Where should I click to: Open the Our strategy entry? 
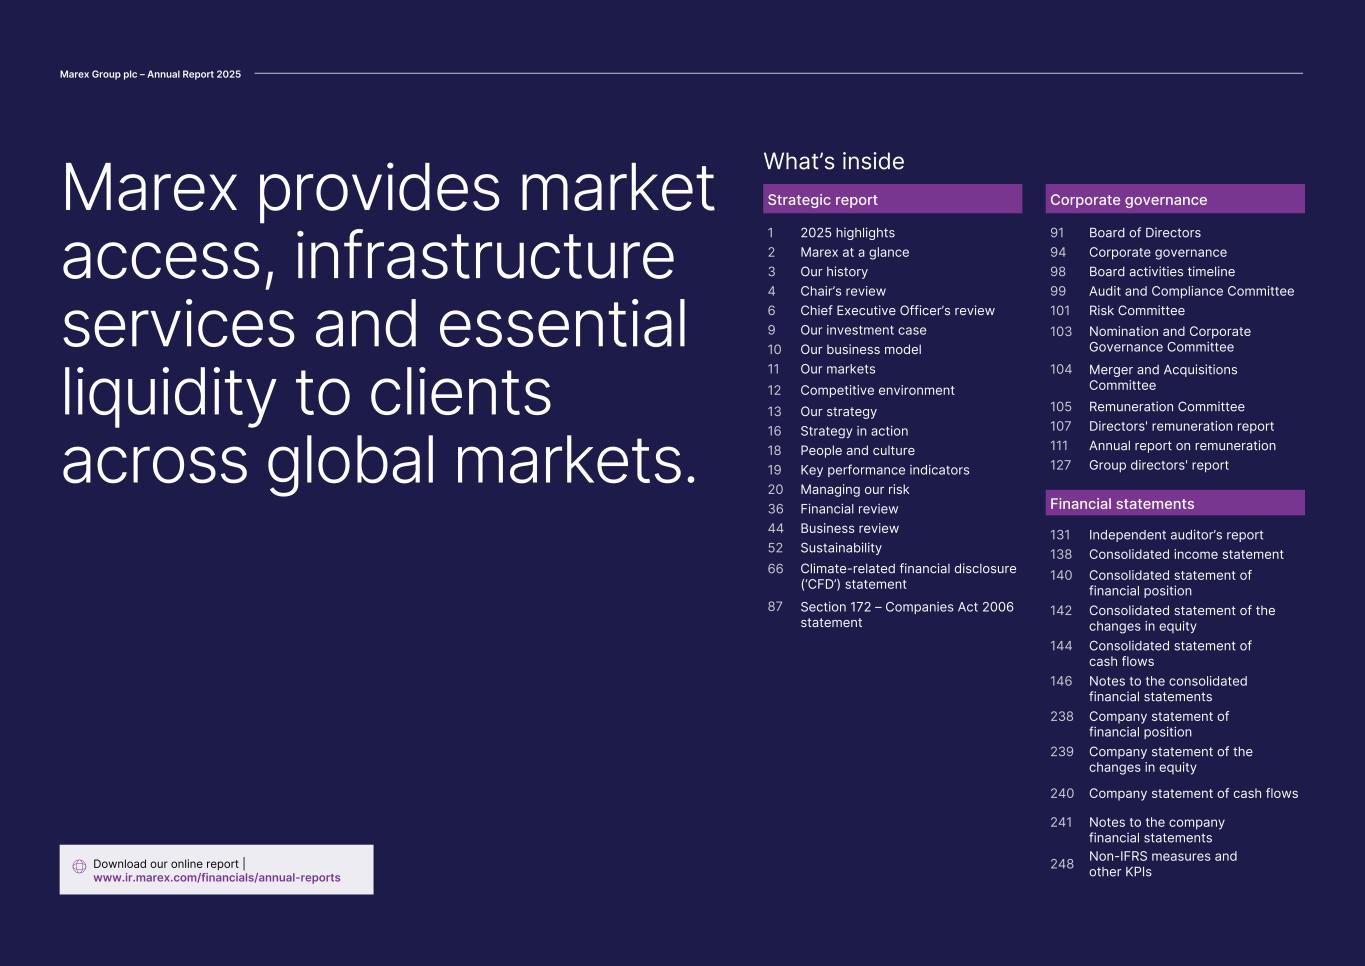point(838,412)
